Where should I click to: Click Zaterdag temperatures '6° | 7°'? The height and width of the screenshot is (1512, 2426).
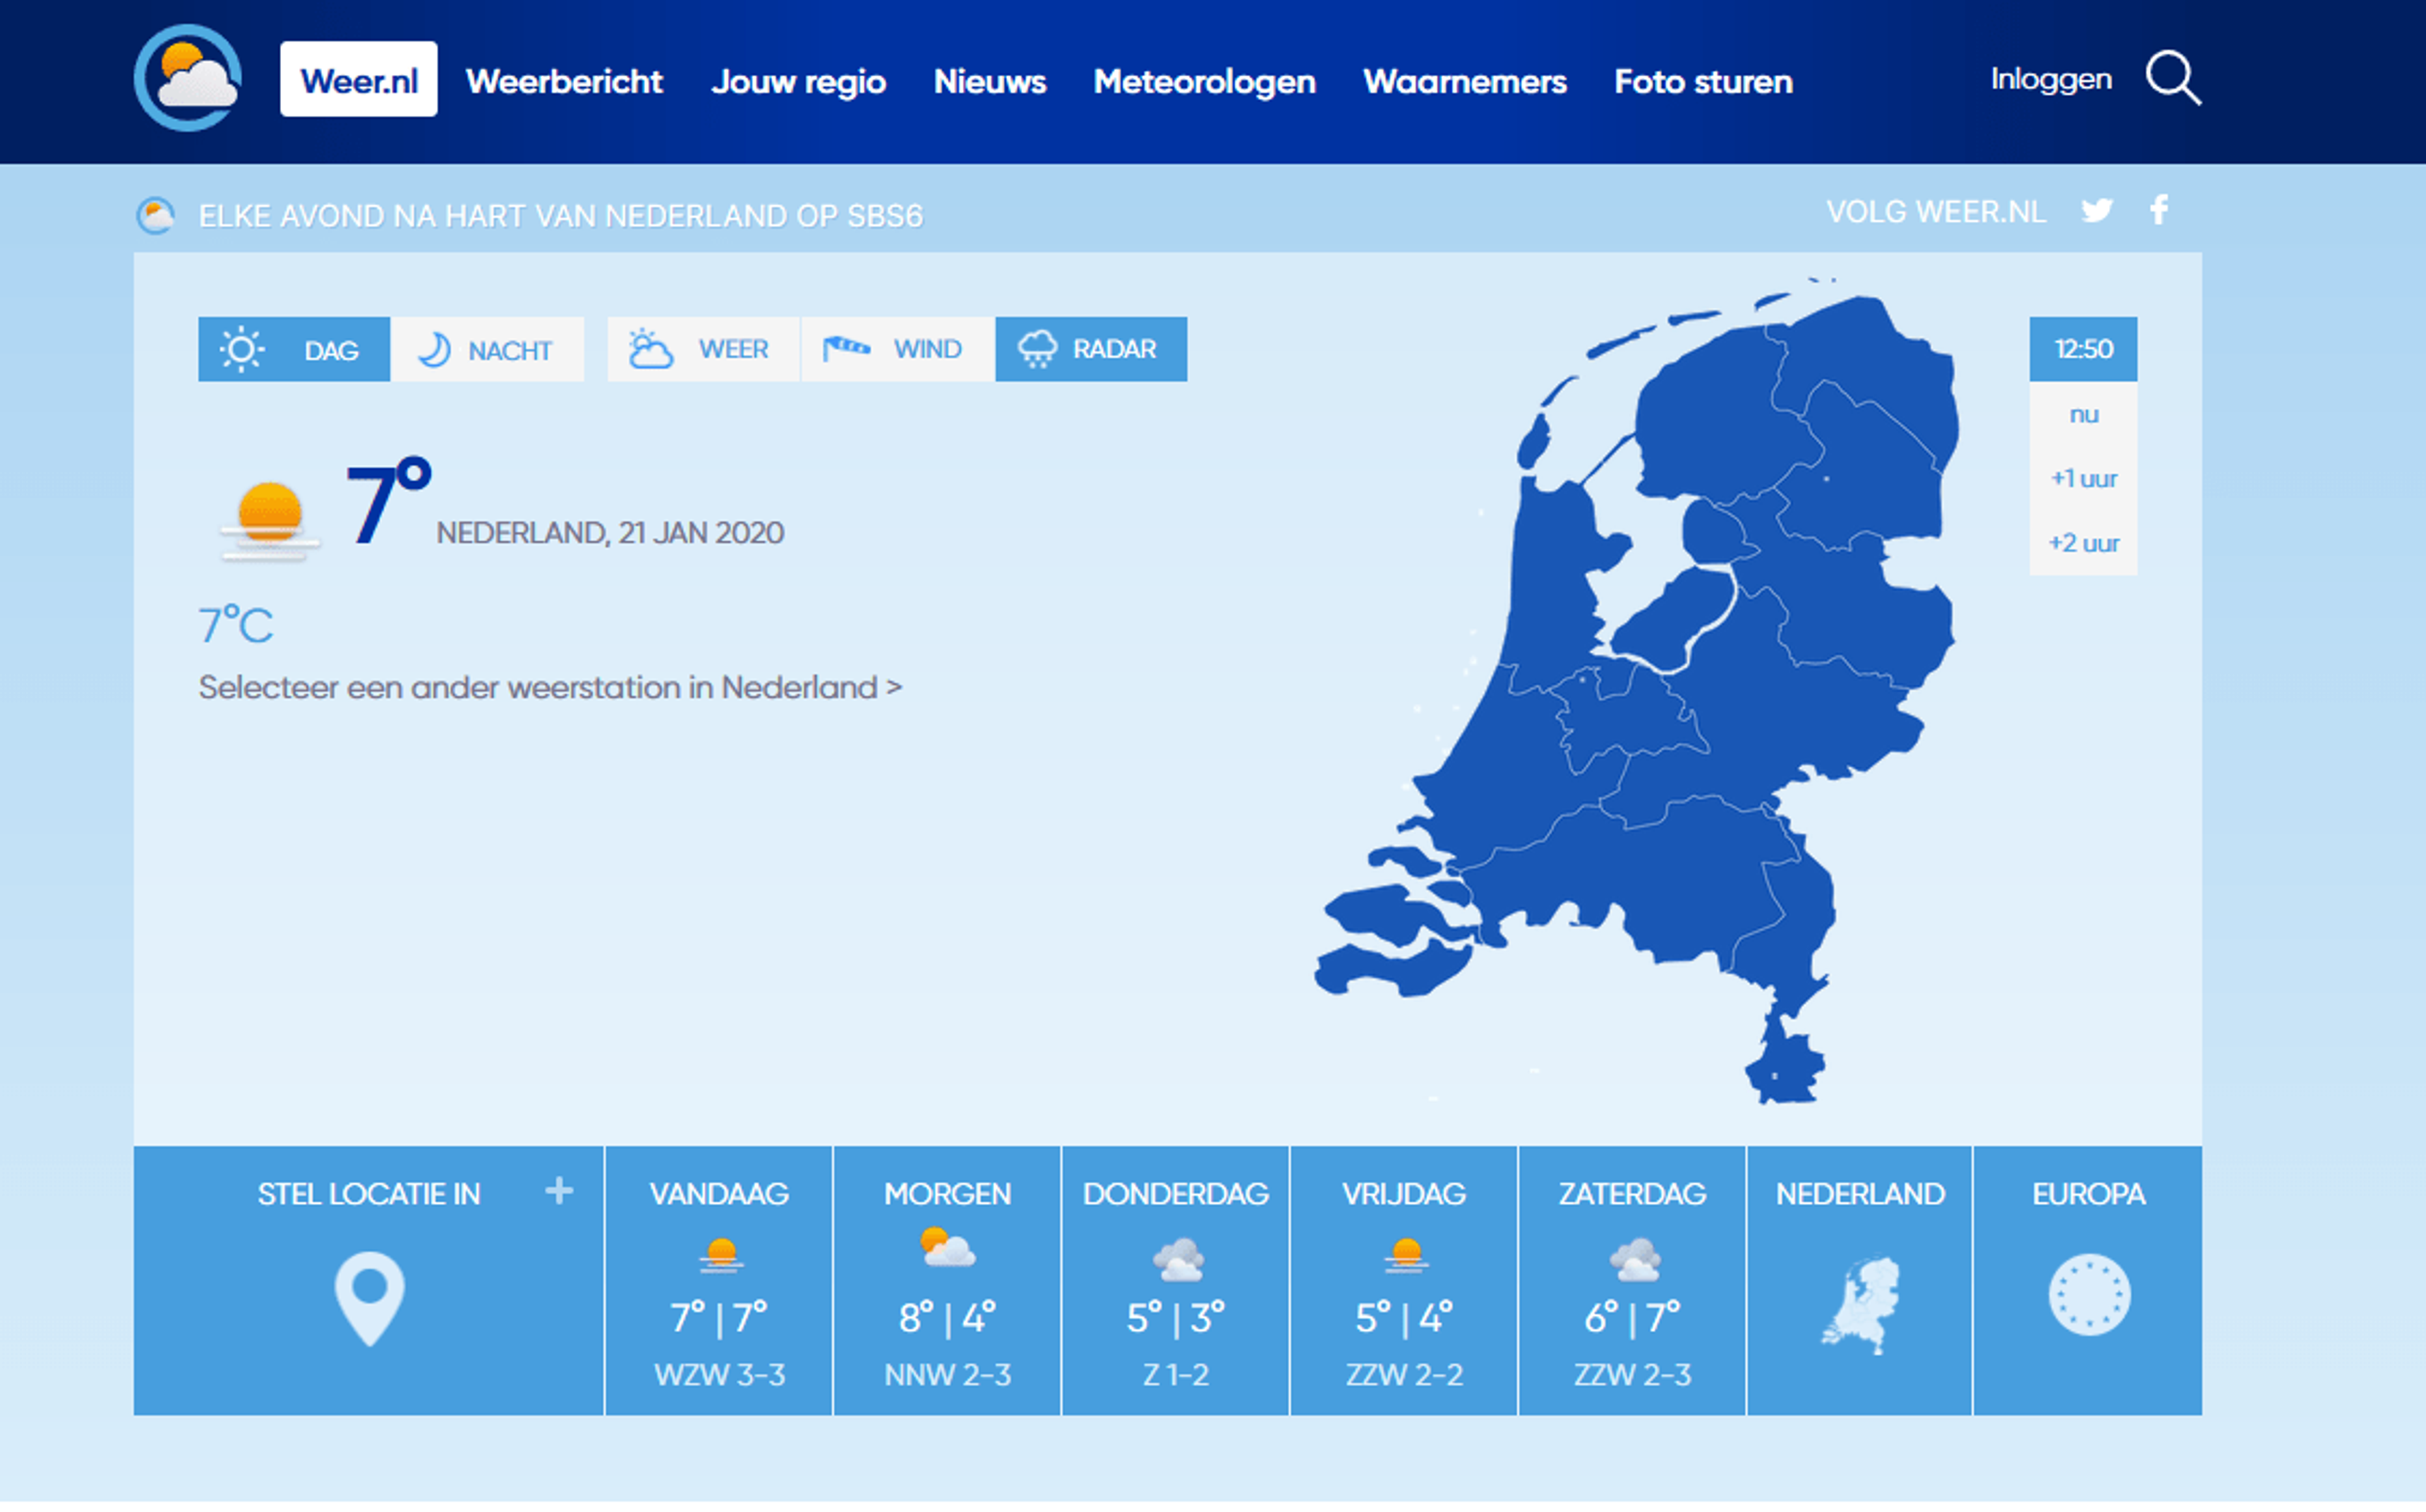(1632, 1318)
